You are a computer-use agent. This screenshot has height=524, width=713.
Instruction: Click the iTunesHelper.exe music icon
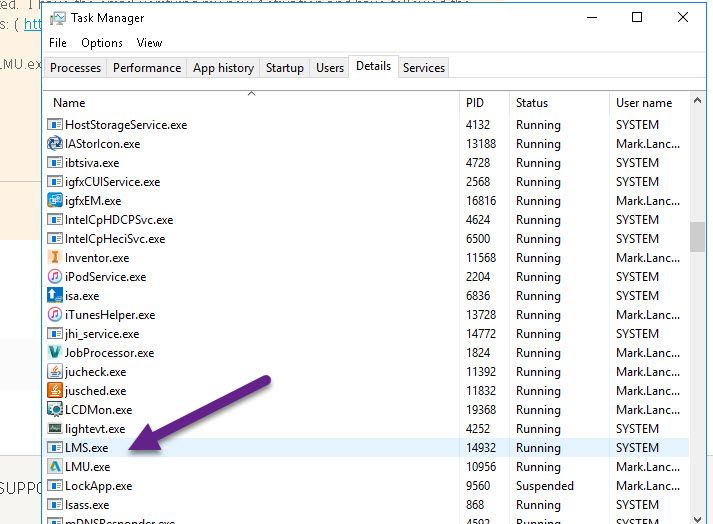[x=55, y=315]
